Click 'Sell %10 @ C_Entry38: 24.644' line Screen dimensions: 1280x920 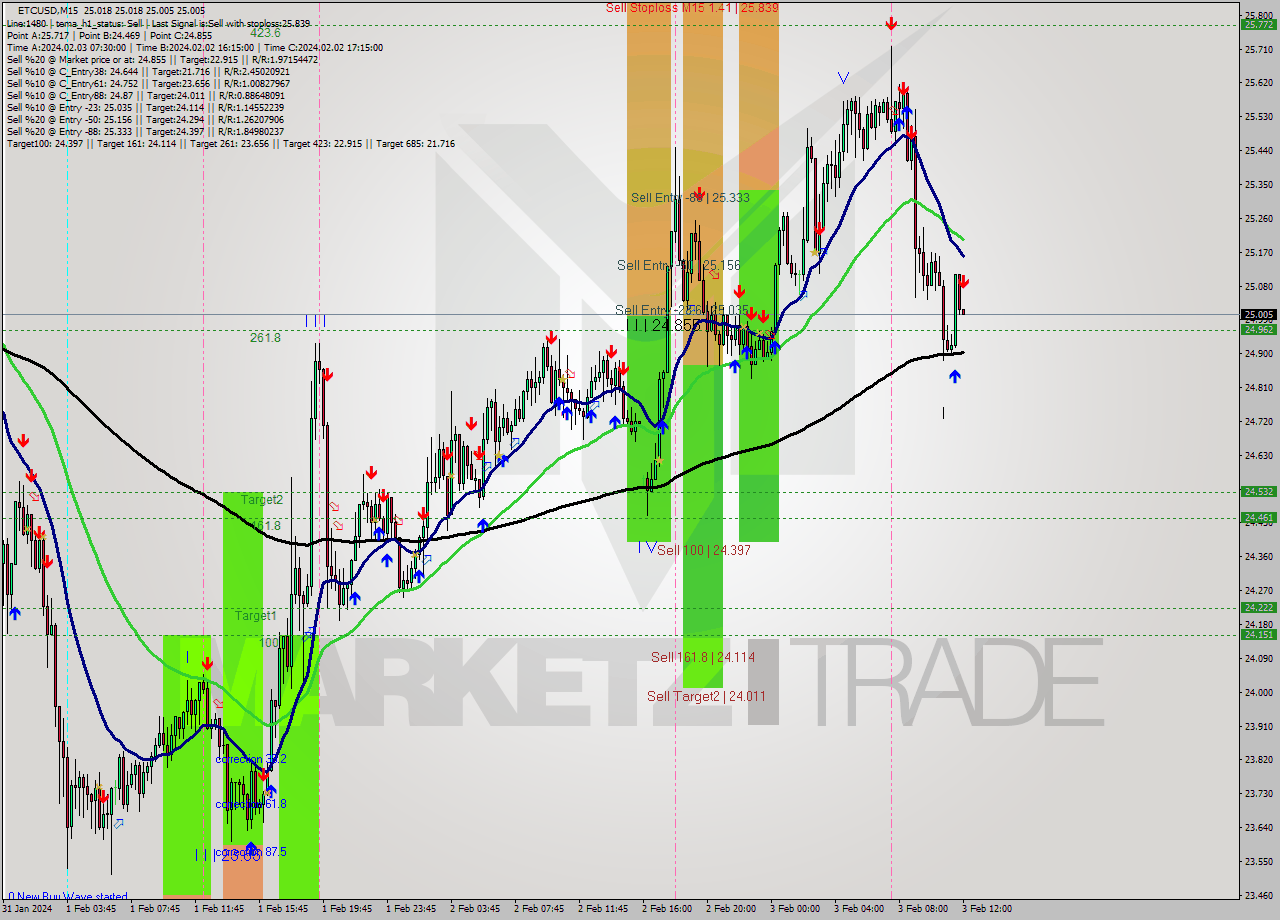pos(148,71)
